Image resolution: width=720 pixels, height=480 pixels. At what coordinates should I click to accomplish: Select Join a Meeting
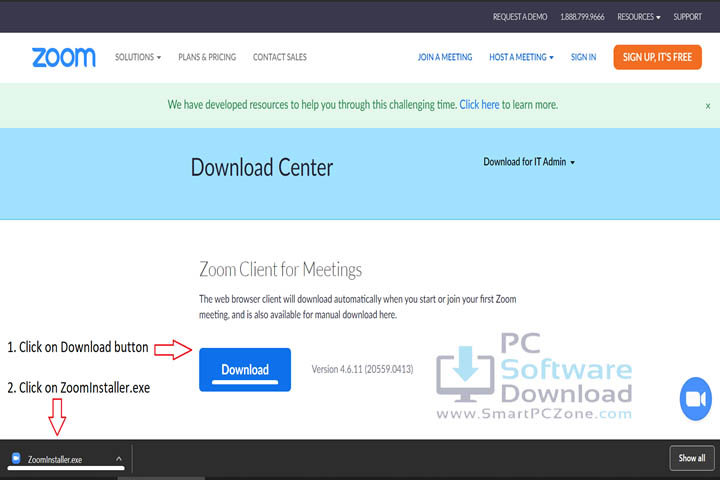[445, 57]
